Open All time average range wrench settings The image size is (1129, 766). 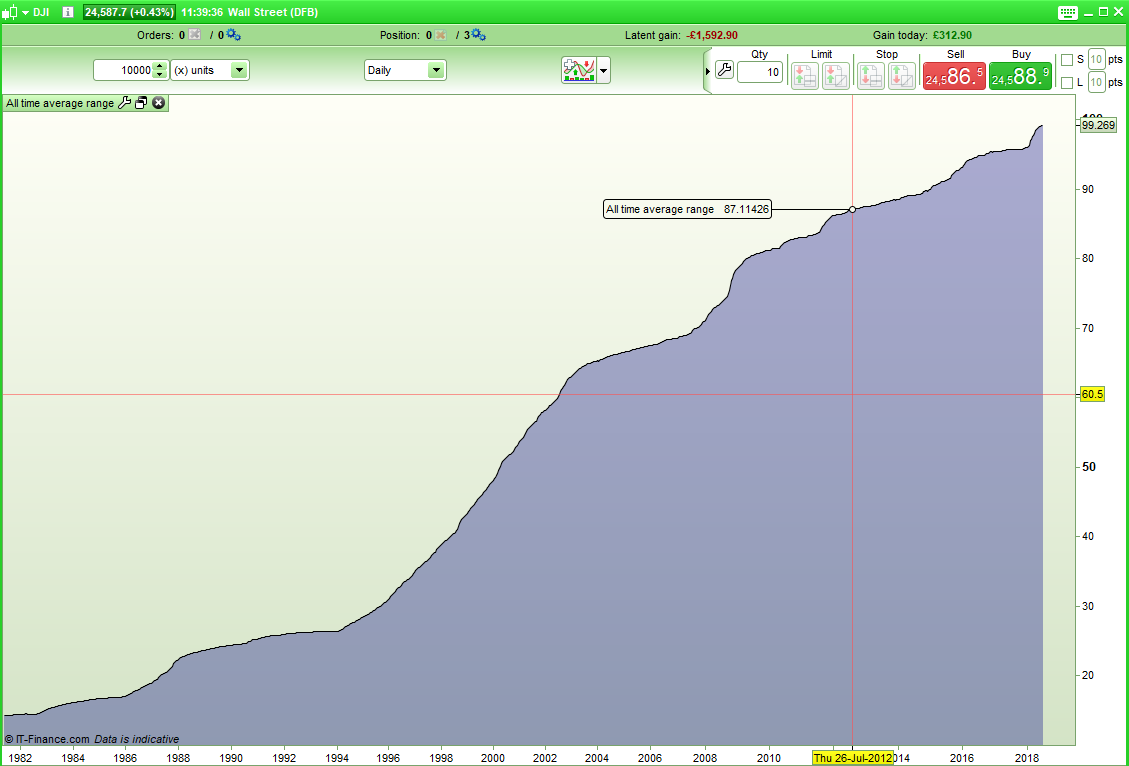click(x=125, y=103)
